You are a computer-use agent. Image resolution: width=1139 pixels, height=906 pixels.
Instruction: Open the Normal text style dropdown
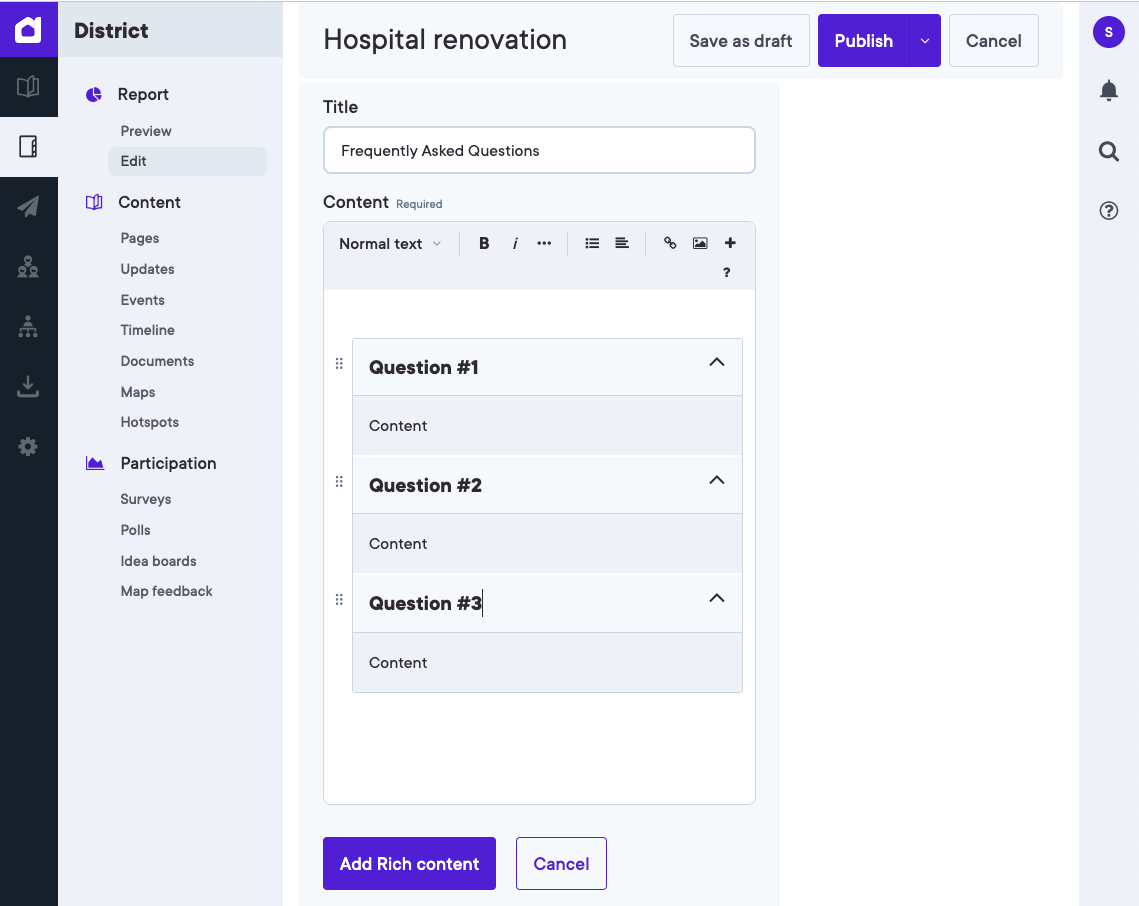click(389, 244)
